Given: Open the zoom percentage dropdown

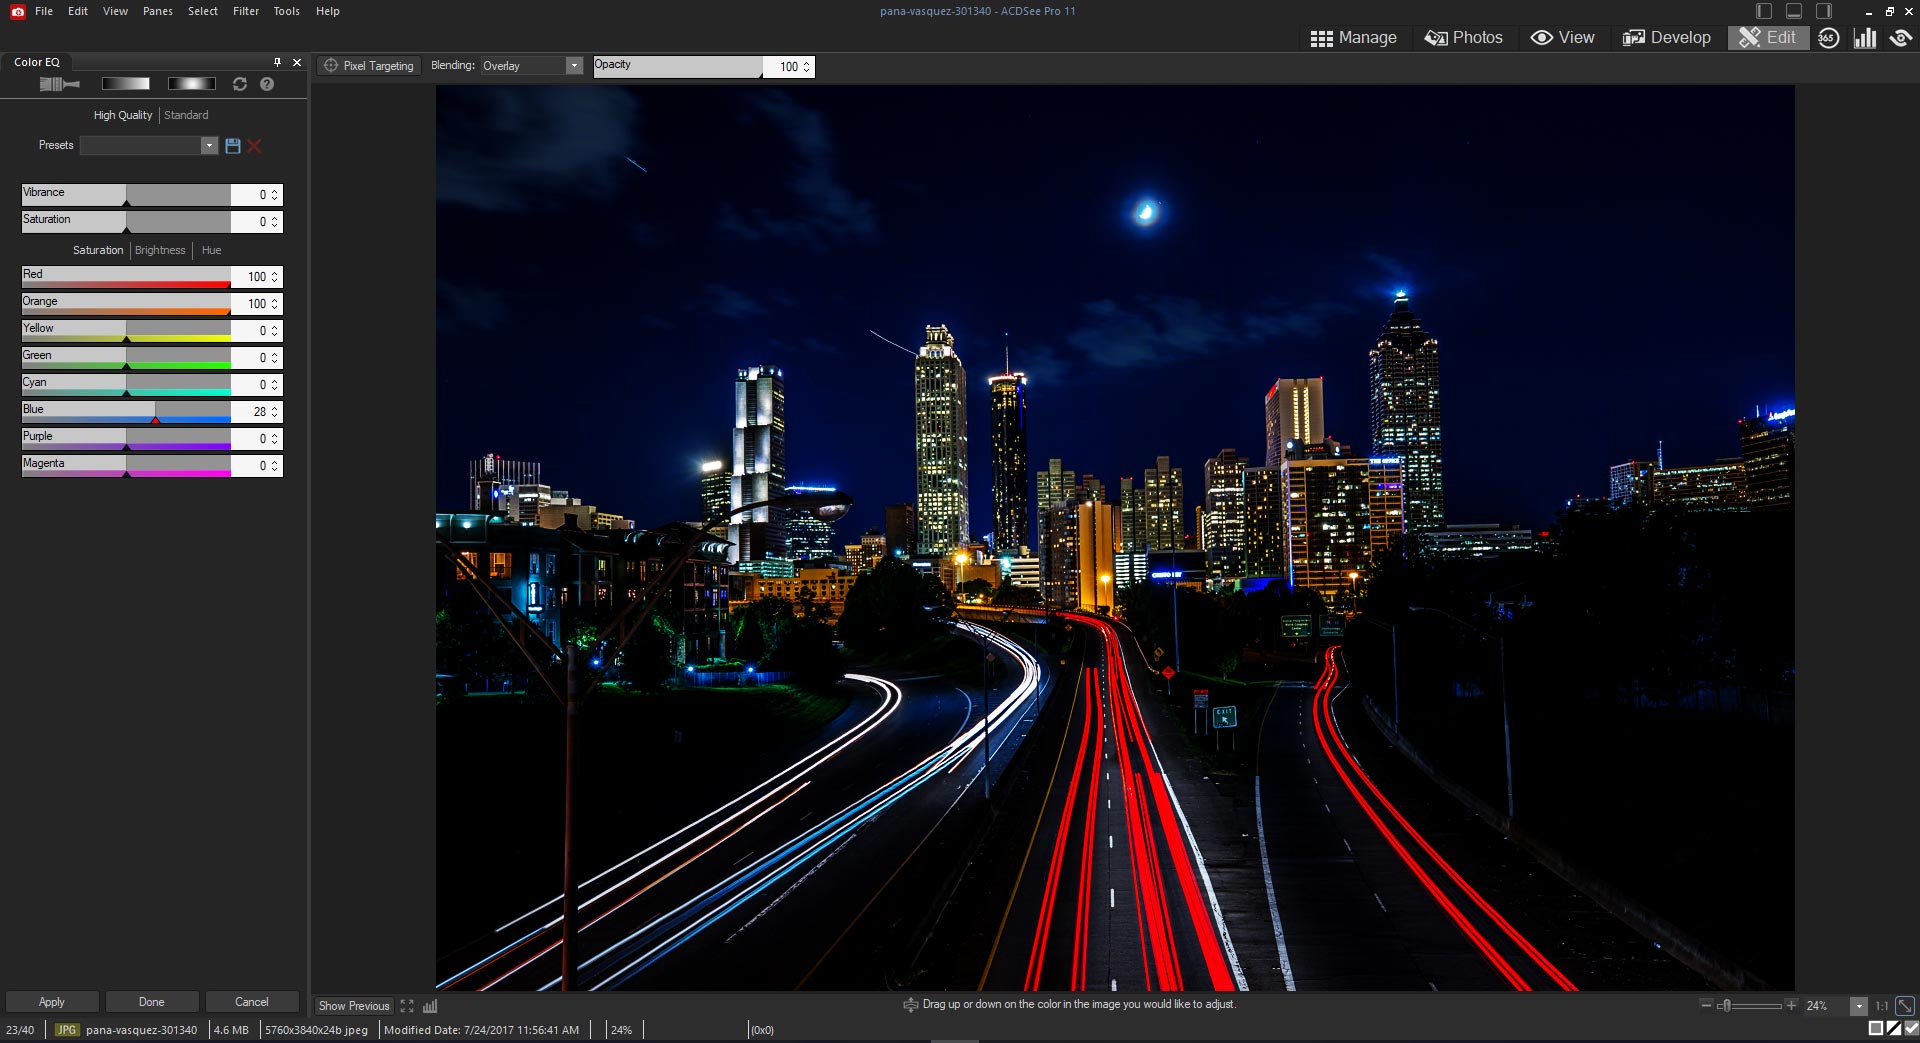Looking at the screenshot, I should (1859, 1007).
